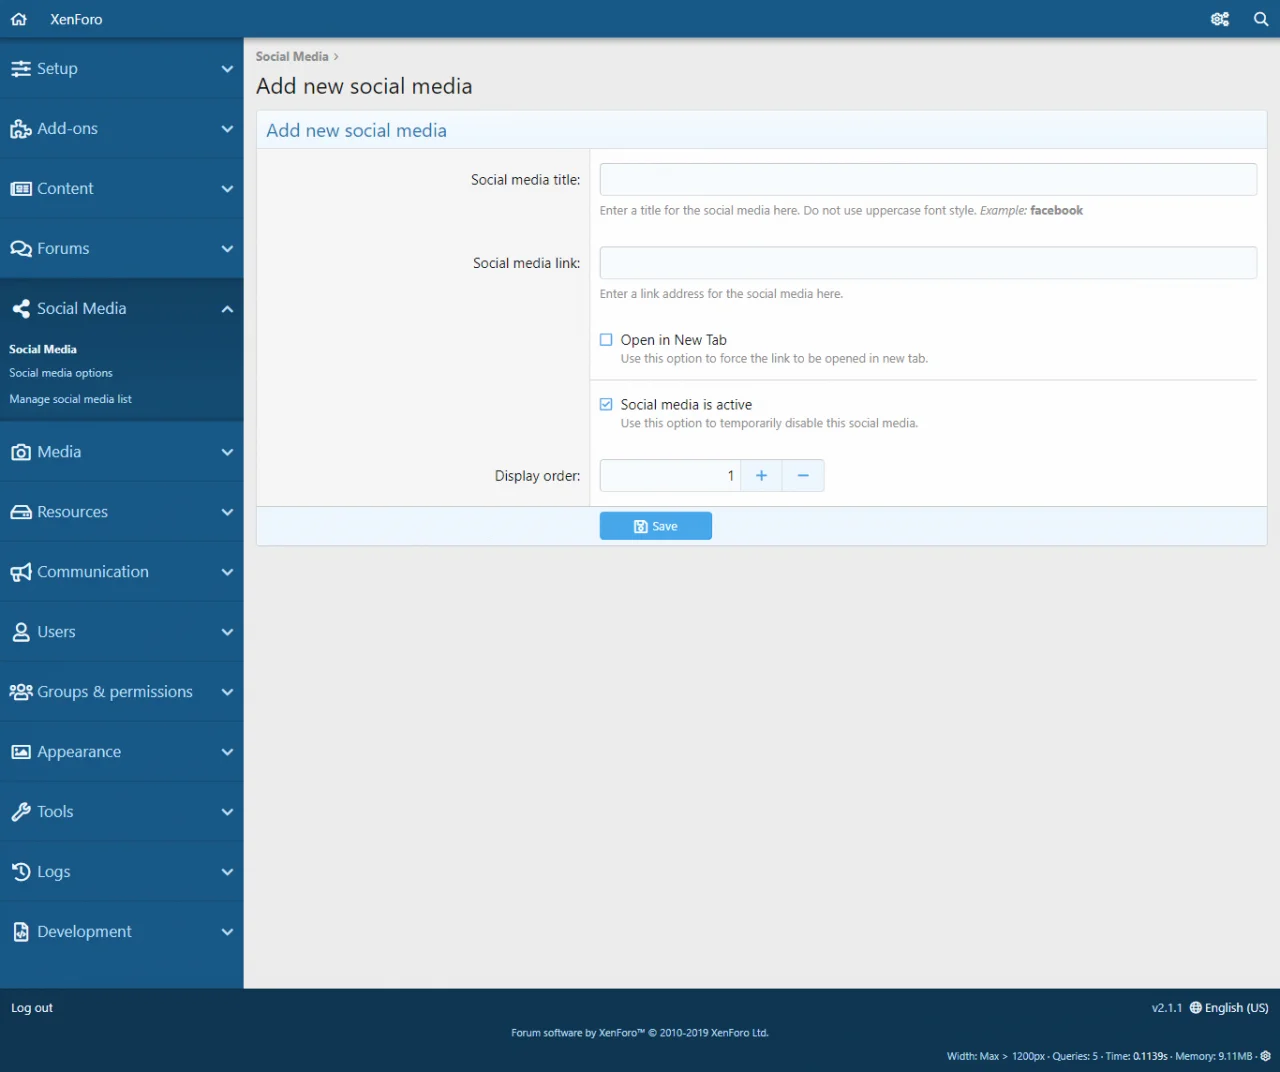The width and height of the screenshot is (1280, 1072).
Task: Open Social media options submenu item
Action: point(61,373)
